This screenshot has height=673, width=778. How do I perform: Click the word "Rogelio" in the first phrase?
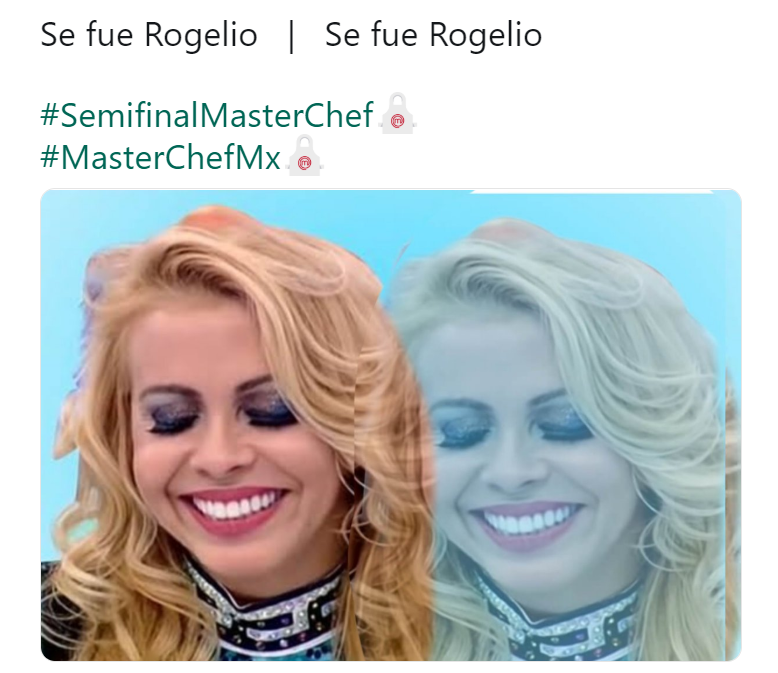tap(201, 35)
